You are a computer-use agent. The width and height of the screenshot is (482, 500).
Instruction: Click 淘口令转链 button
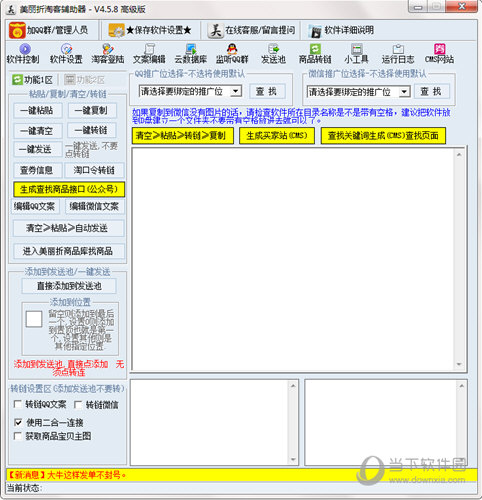click(x=94, y=170)
